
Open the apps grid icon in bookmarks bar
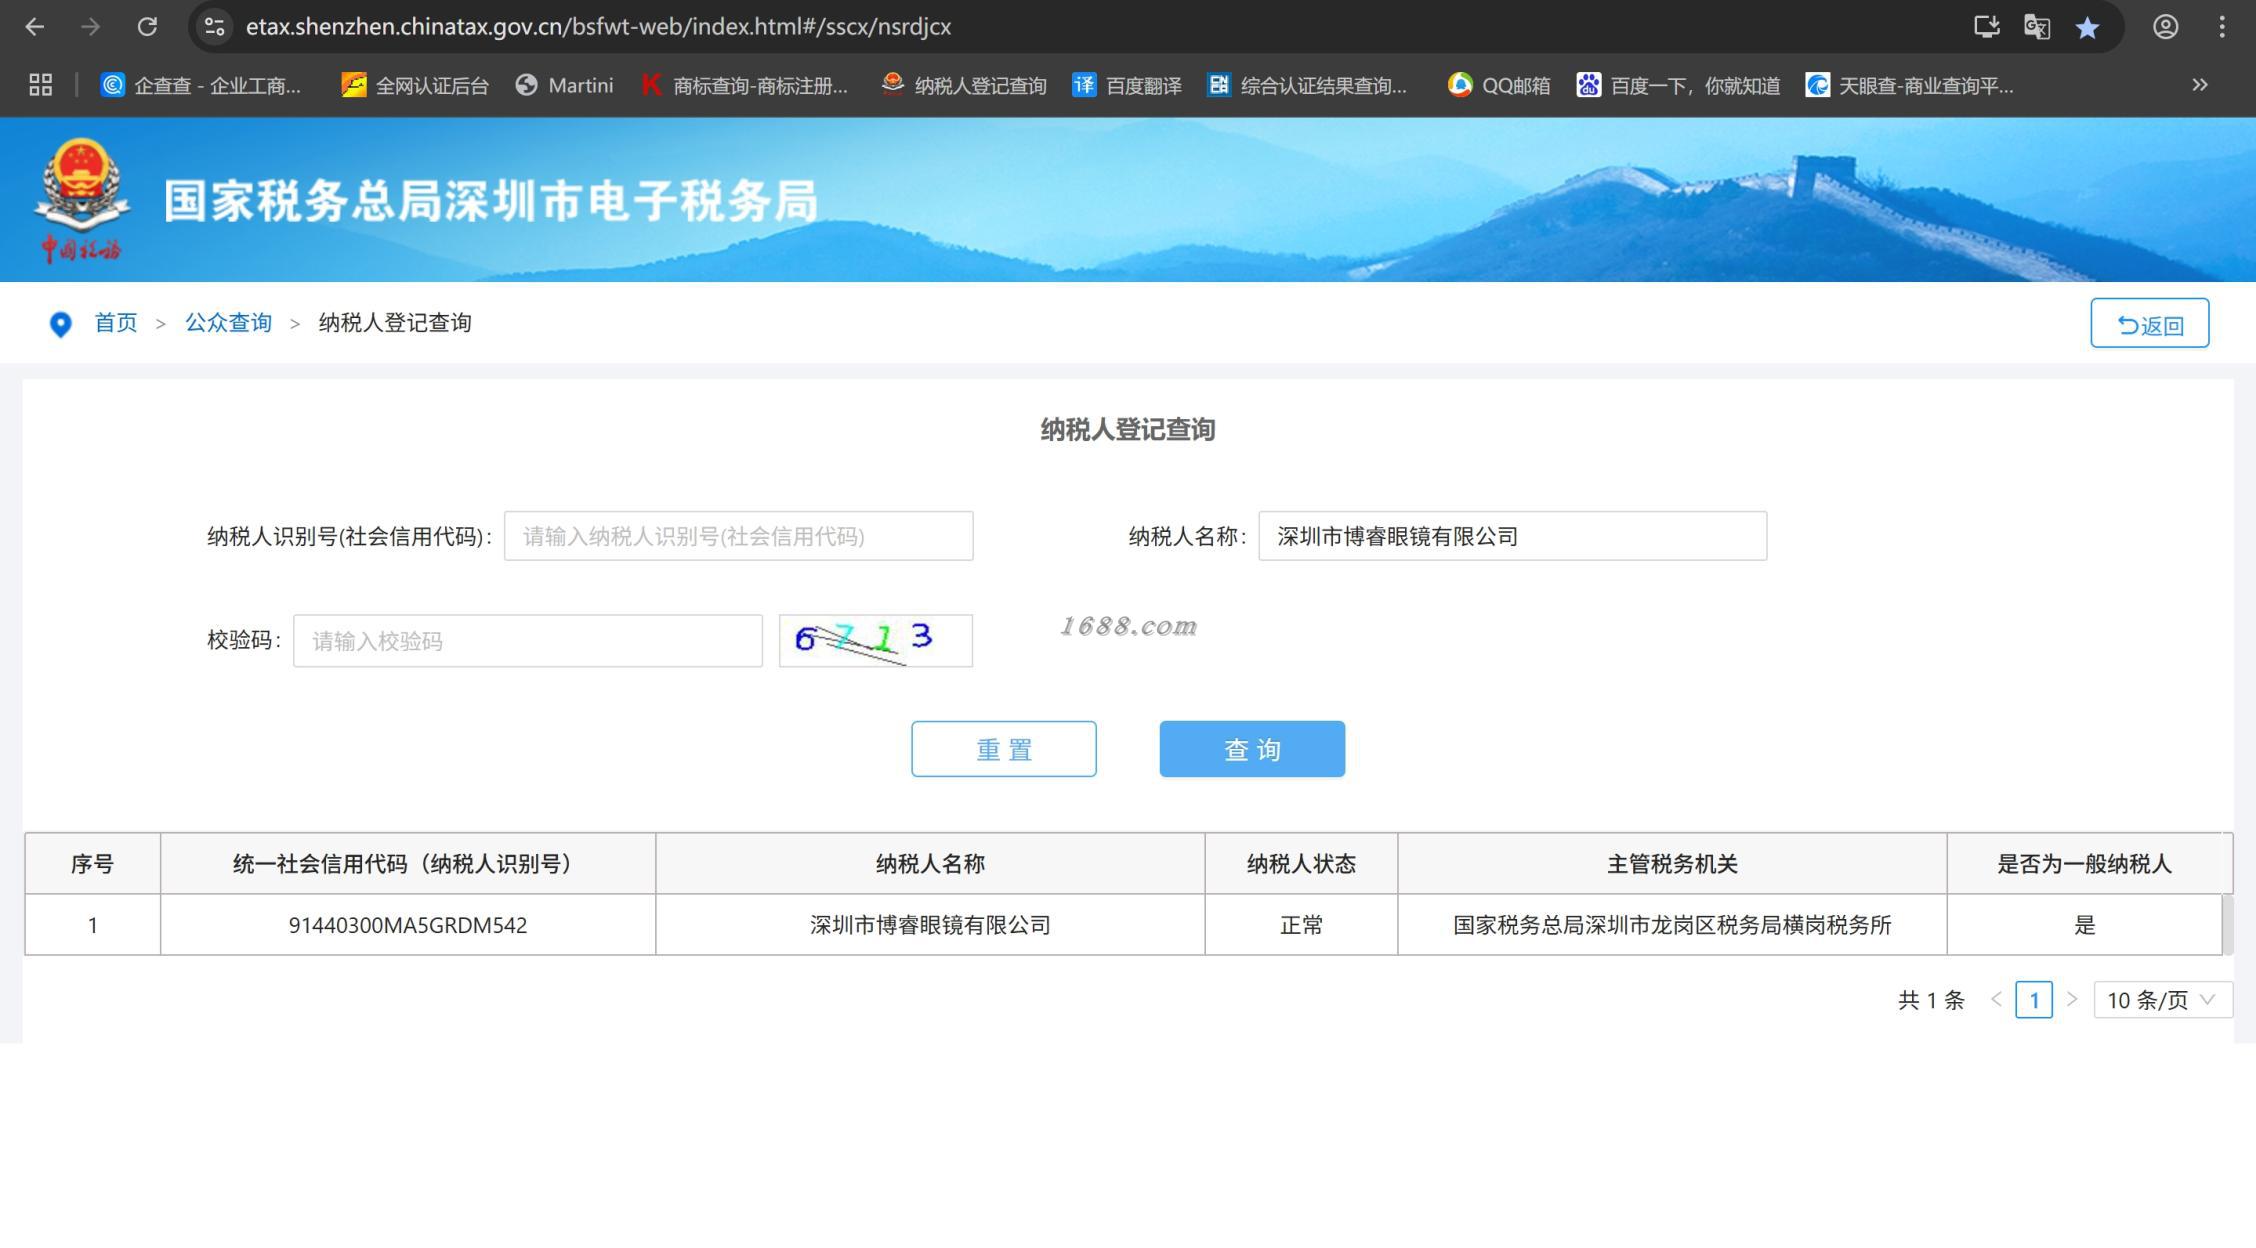click(x=40, y=85)
